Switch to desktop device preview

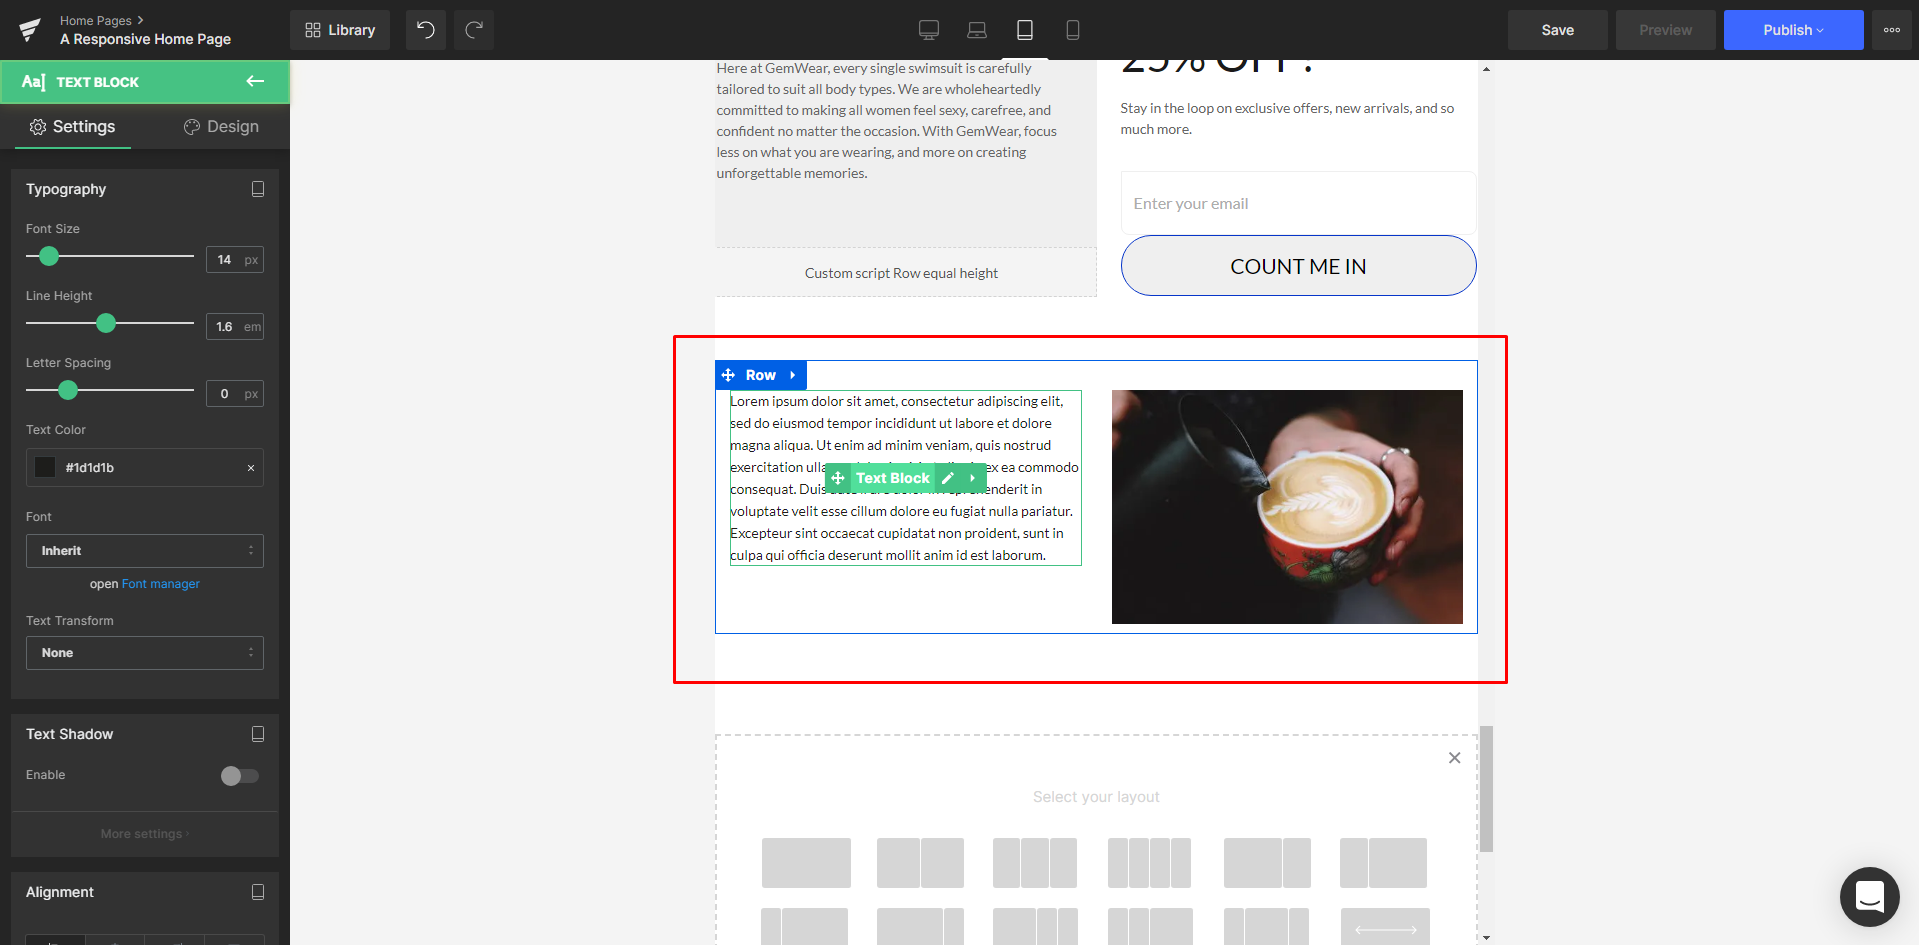[928, 30]
